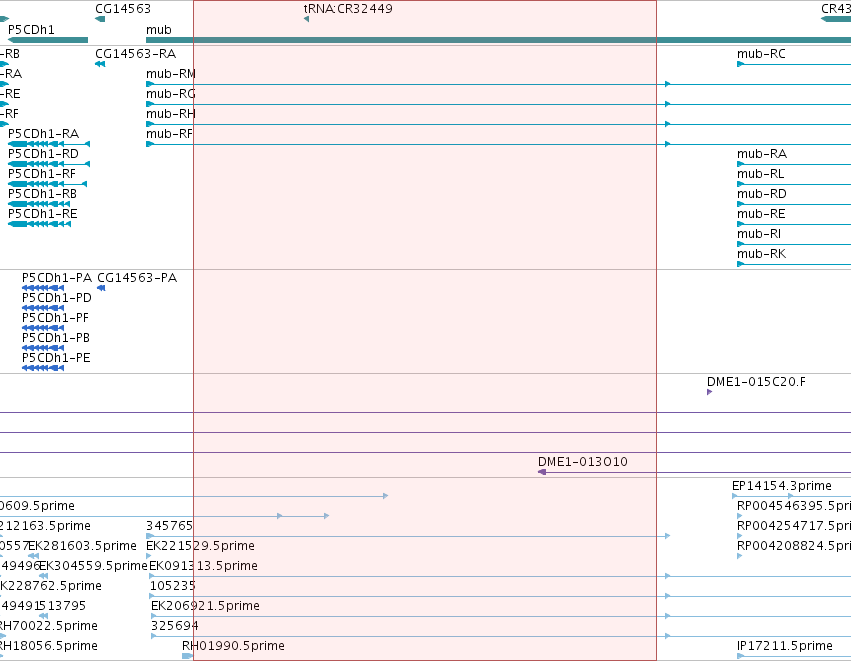The width and height of the screenshot is (851, 661).
Task: Click EST EK221529.5prime
Action: tap(200, 546)
